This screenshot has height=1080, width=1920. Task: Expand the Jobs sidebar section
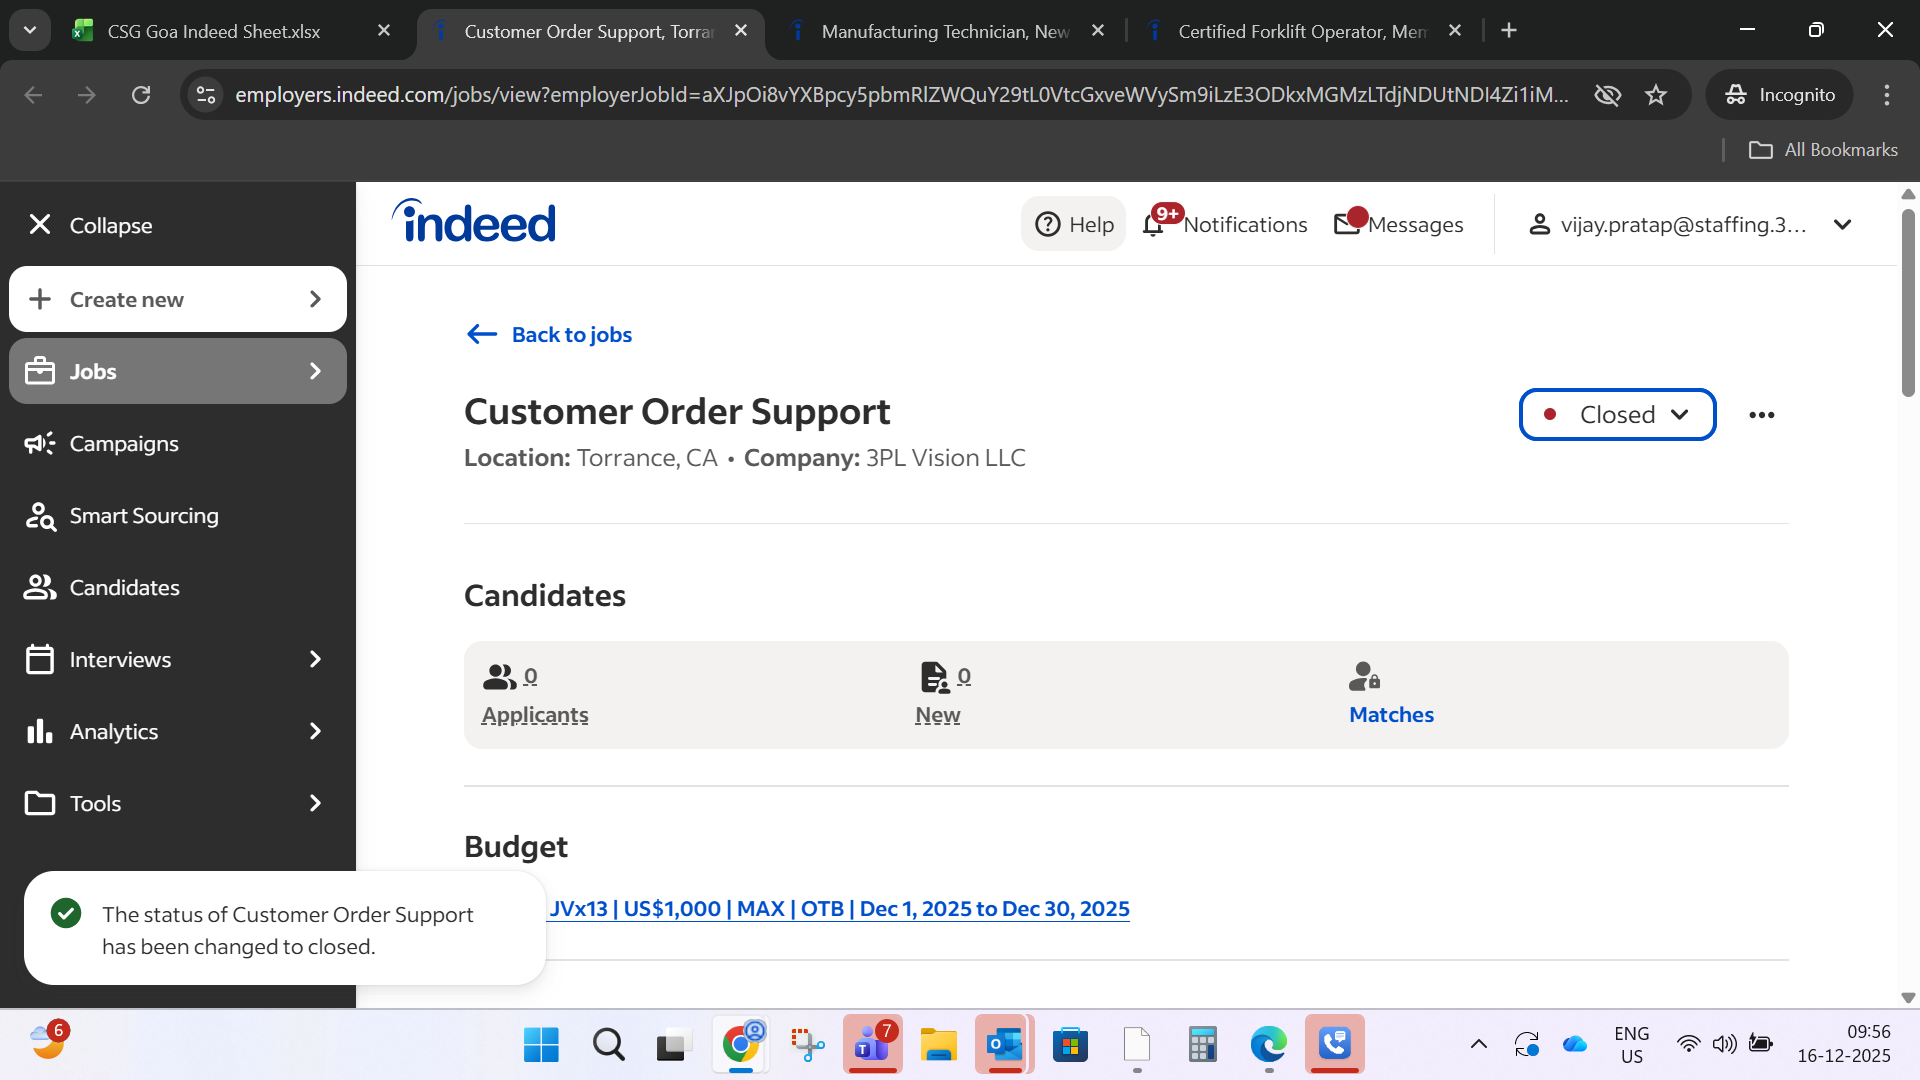[x=178, y=371]
